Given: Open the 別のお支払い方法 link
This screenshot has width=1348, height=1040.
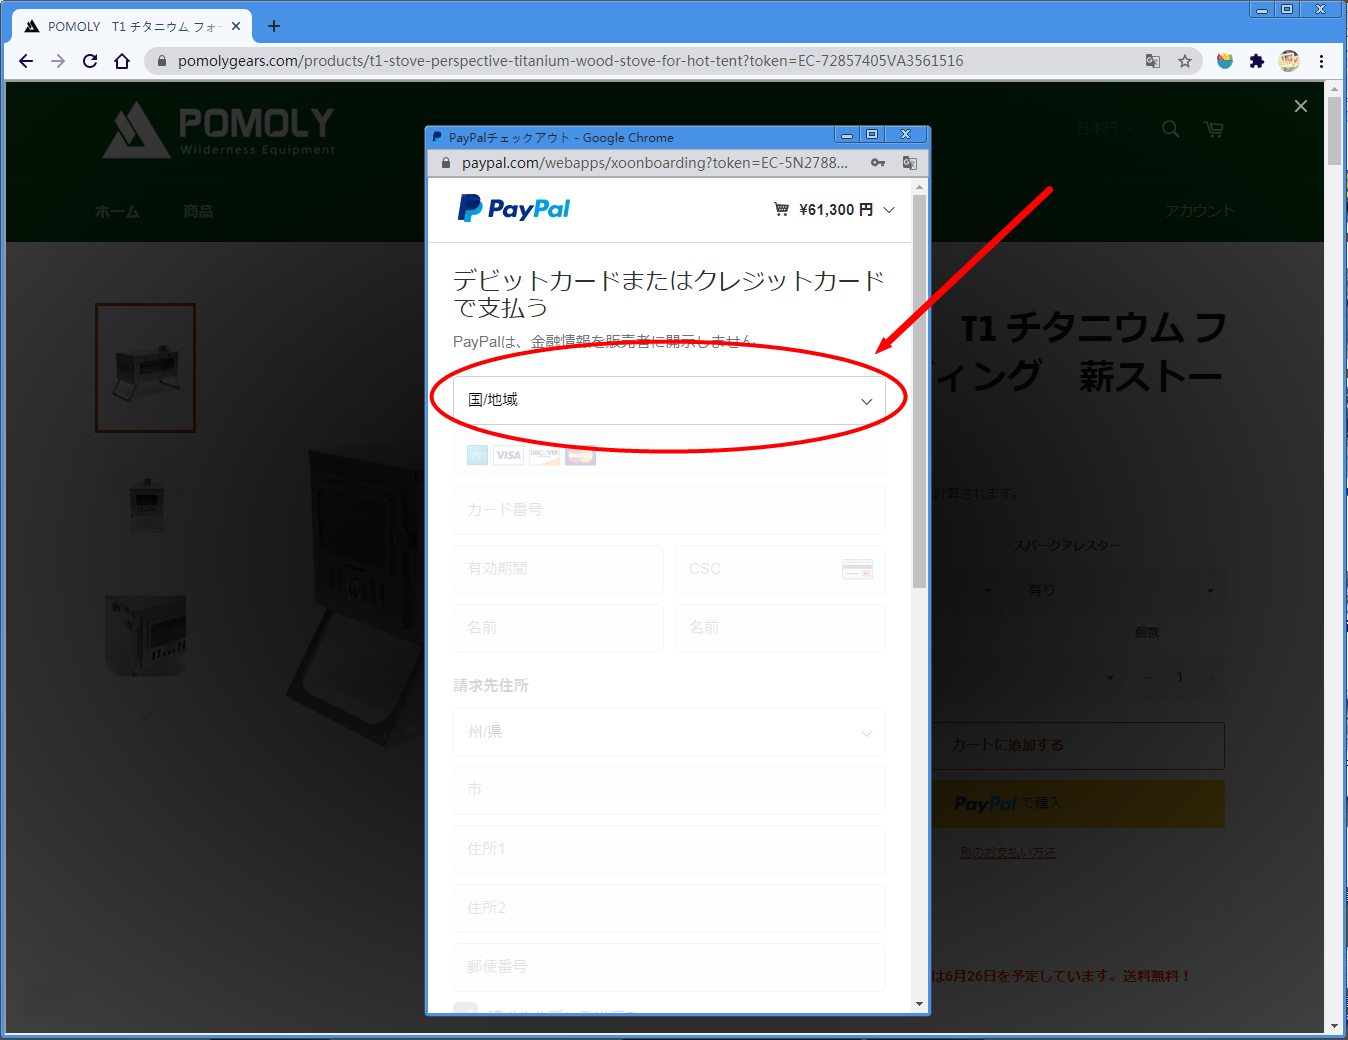Looking at the screenshot, I should (1008, 853).
